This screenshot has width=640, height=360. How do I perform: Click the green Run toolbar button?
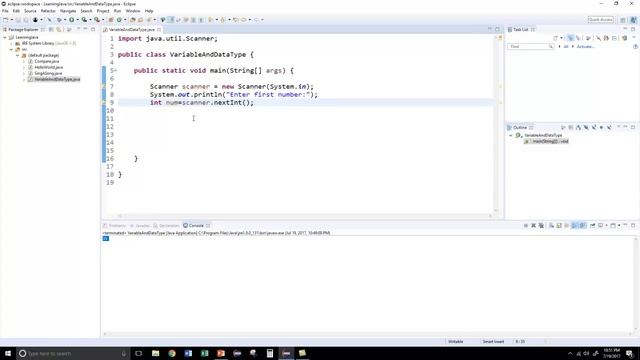71,20
